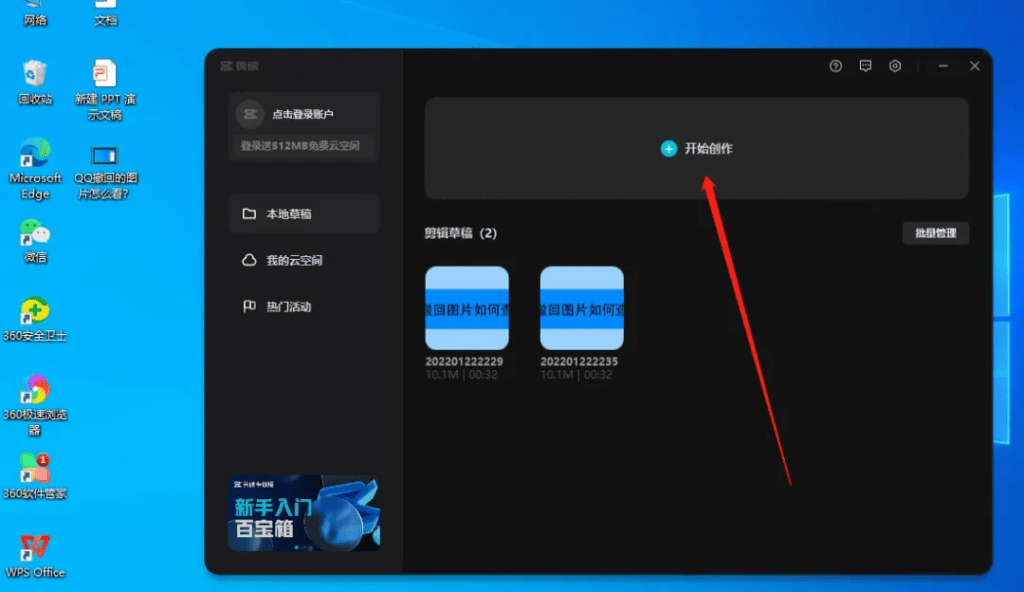
Task: Click the 开始创作 button
Action: click(696, 148)
